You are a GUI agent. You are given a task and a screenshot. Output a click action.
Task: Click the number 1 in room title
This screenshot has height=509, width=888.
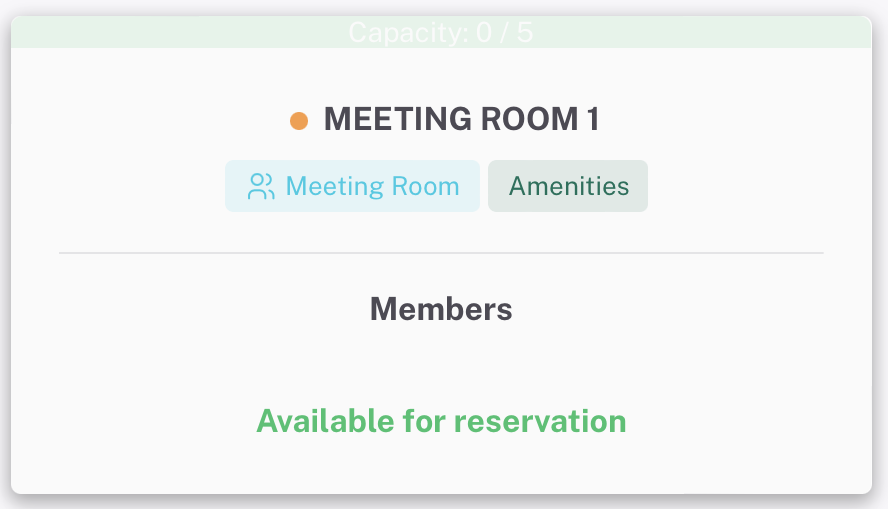(593, 119)
